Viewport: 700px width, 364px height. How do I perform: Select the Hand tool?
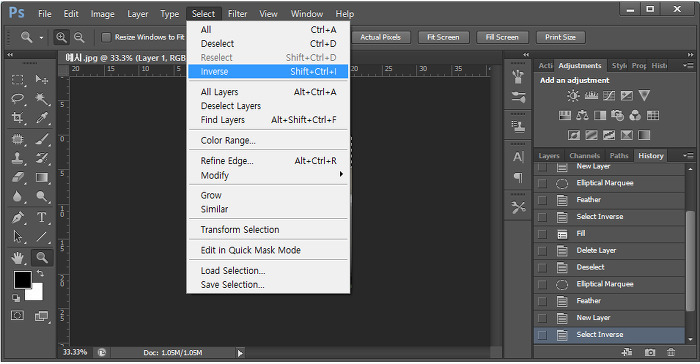(x=17, y=258)
